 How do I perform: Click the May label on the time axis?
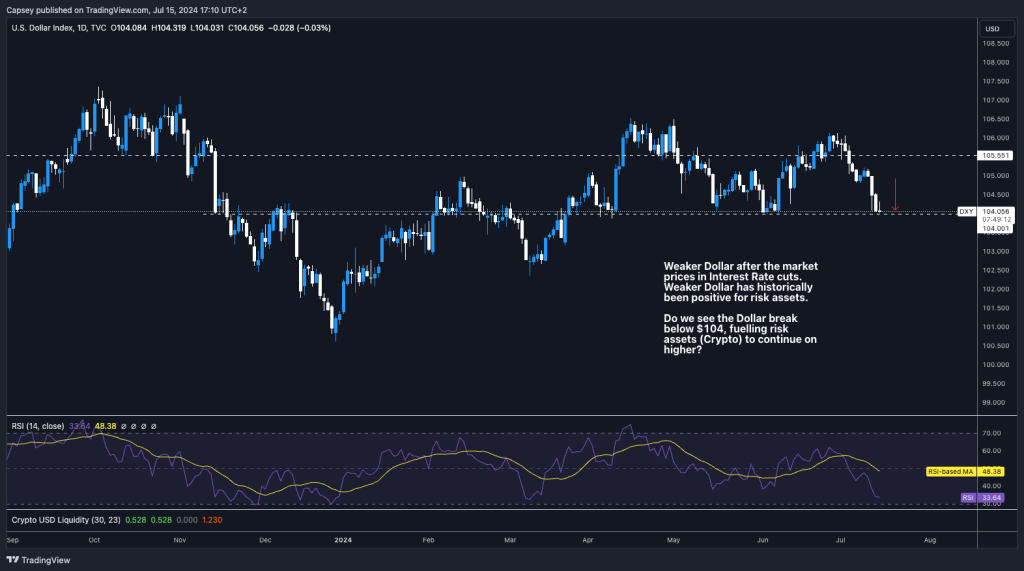coord(673,540)
